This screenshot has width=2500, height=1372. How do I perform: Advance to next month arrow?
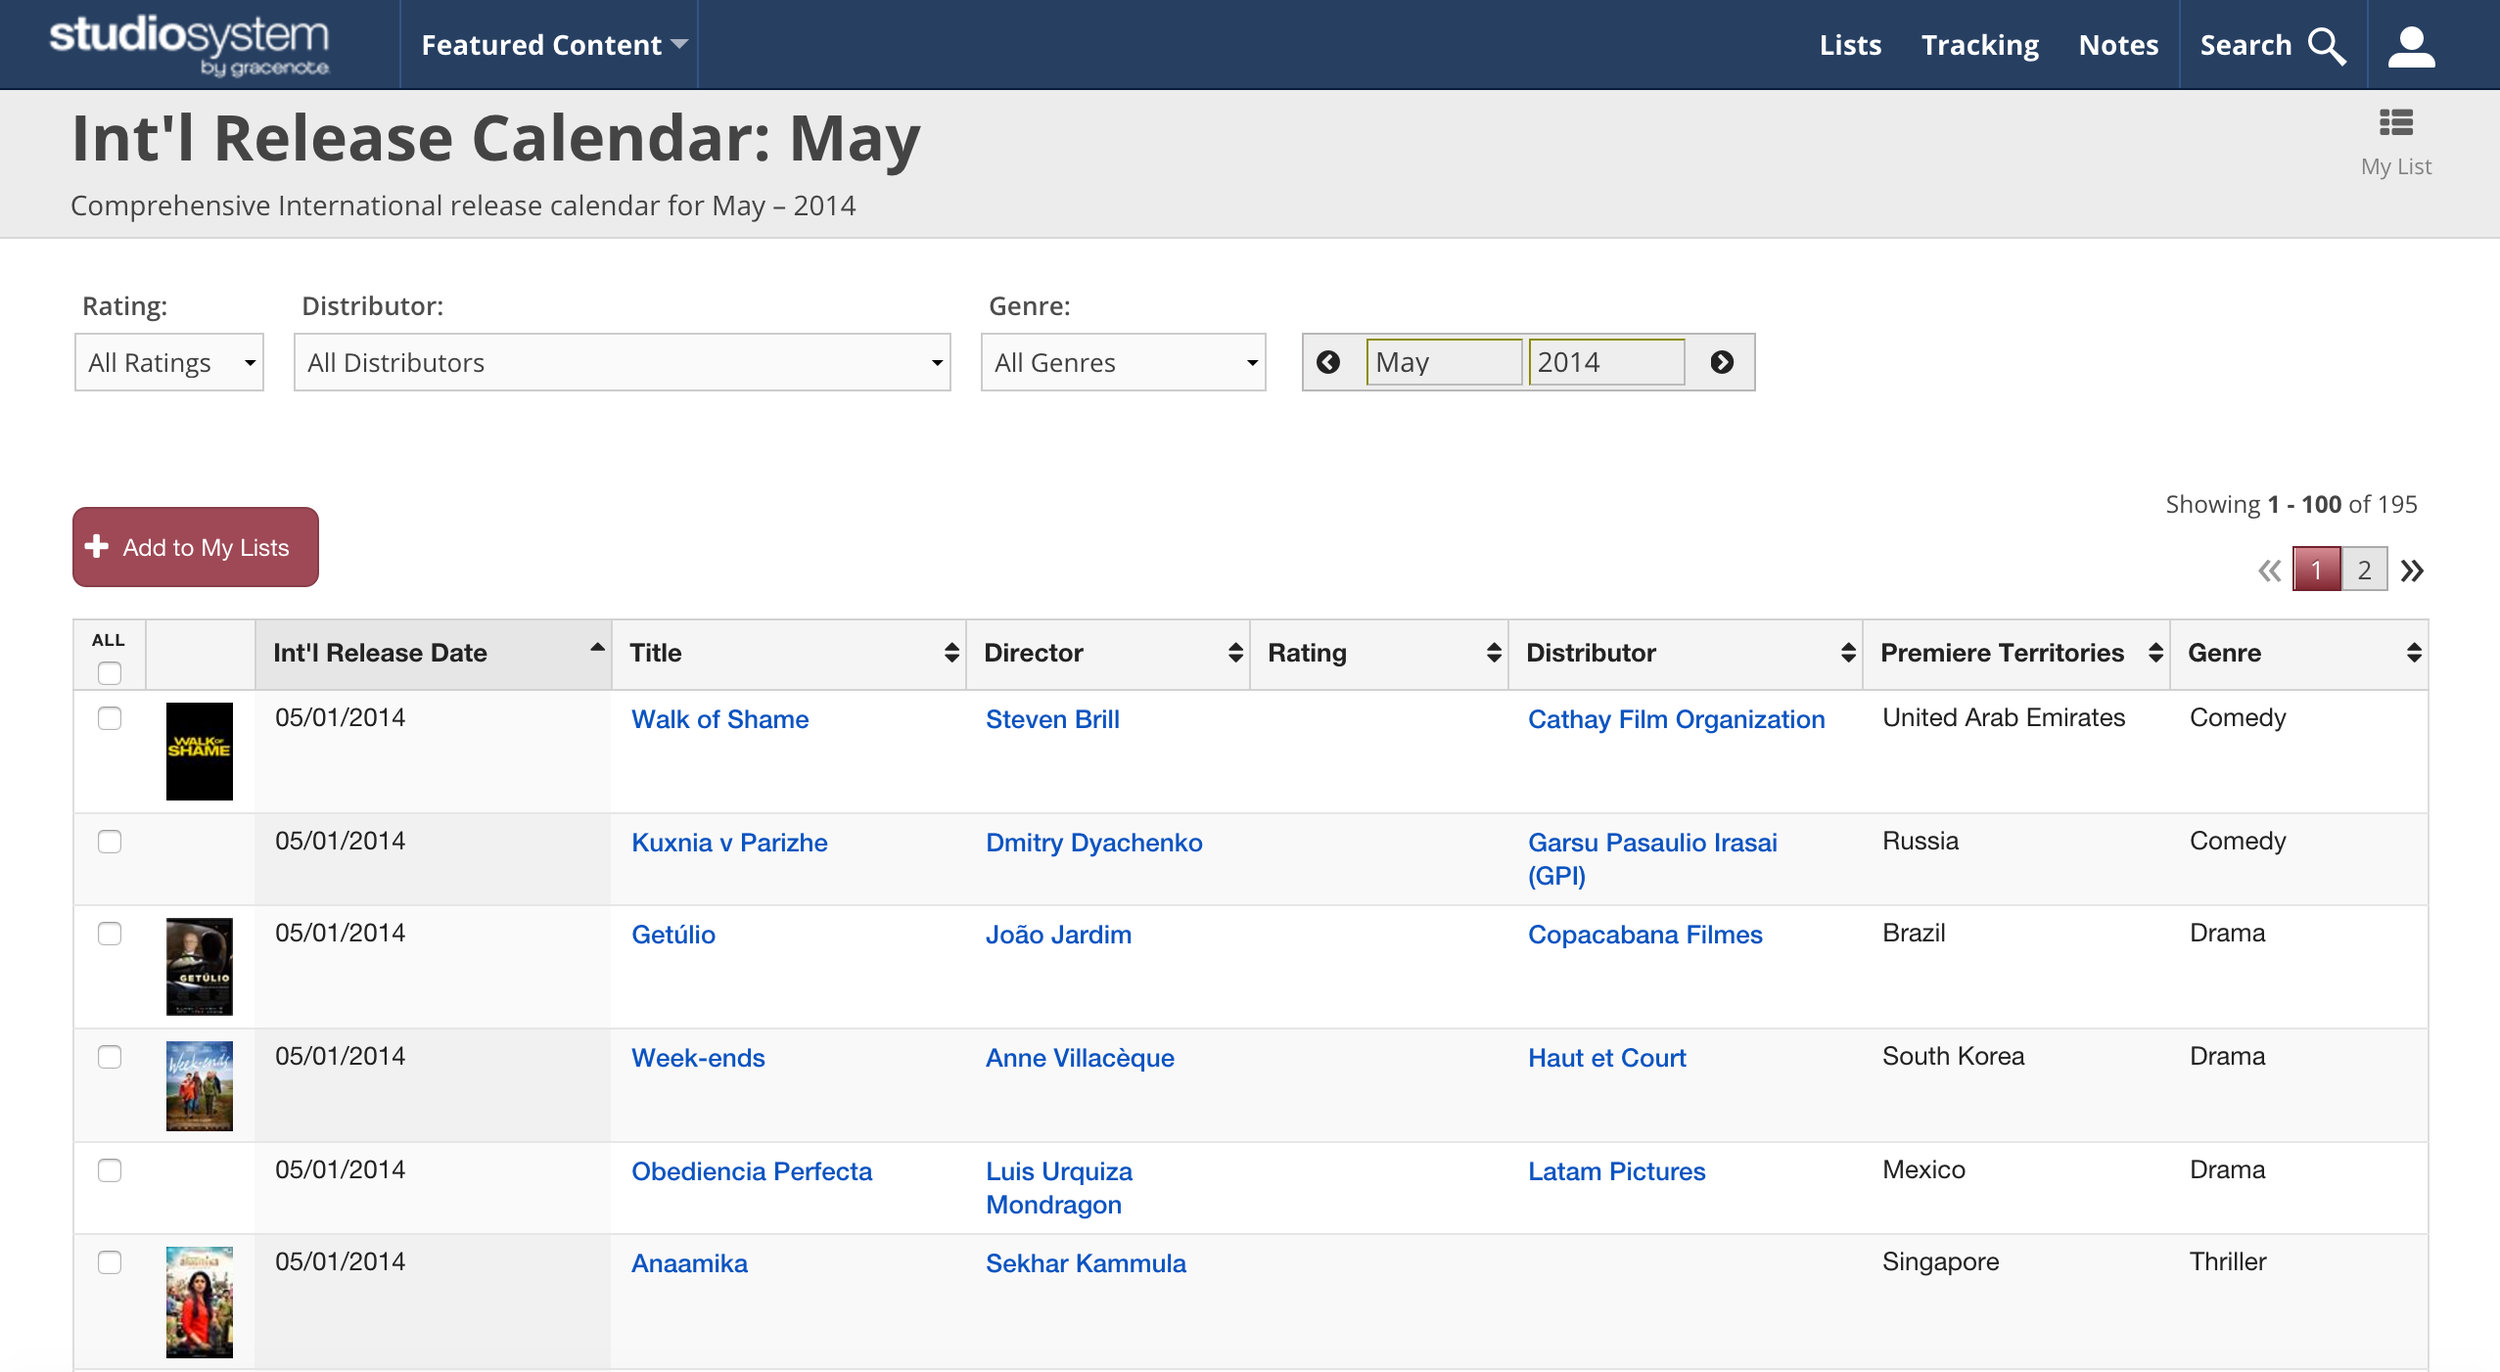click(1721, 362)
